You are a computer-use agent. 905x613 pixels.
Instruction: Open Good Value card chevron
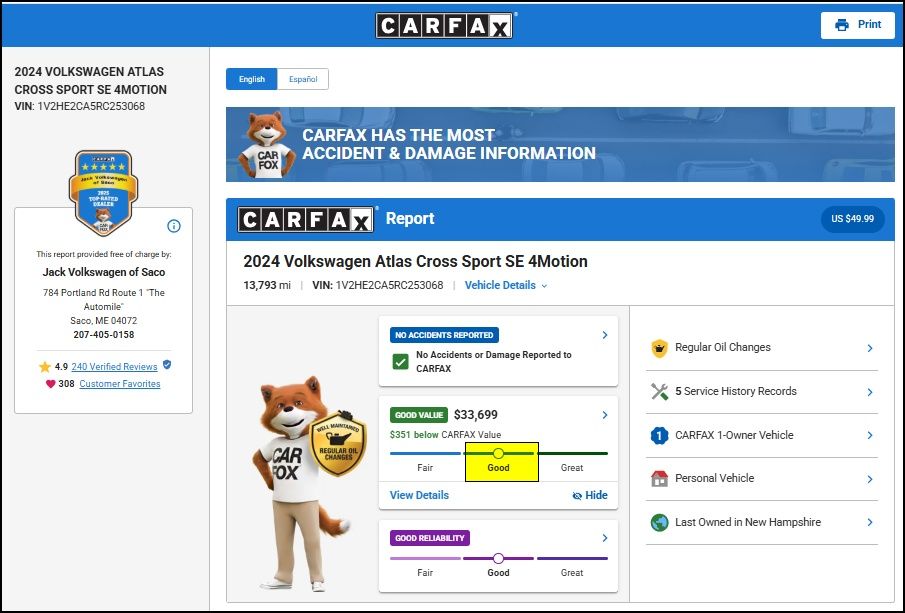point(605,415)
